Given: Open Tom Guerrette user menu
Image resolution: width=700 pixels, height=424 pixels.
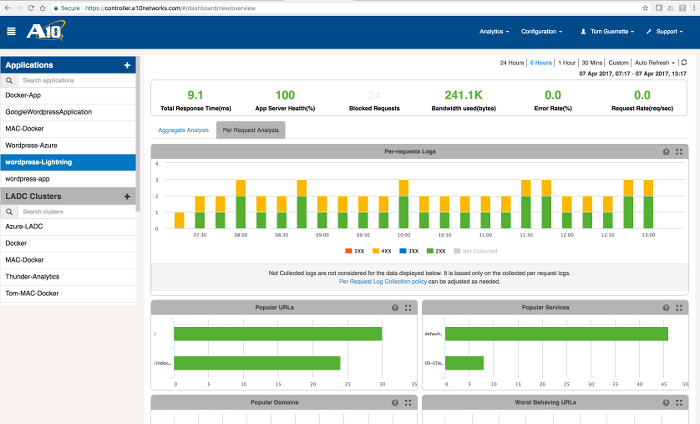Looking at the screenshot, I should pyautogui.click(x=607, y=32).
